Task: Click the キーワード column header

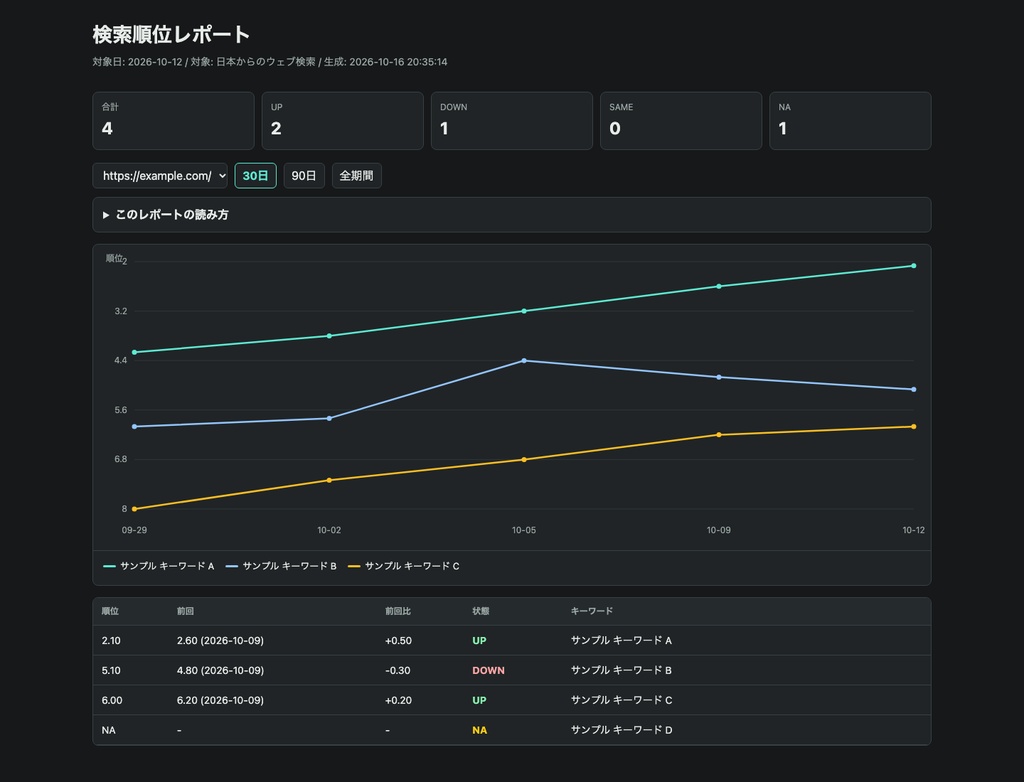Action: tap(592, 611)
